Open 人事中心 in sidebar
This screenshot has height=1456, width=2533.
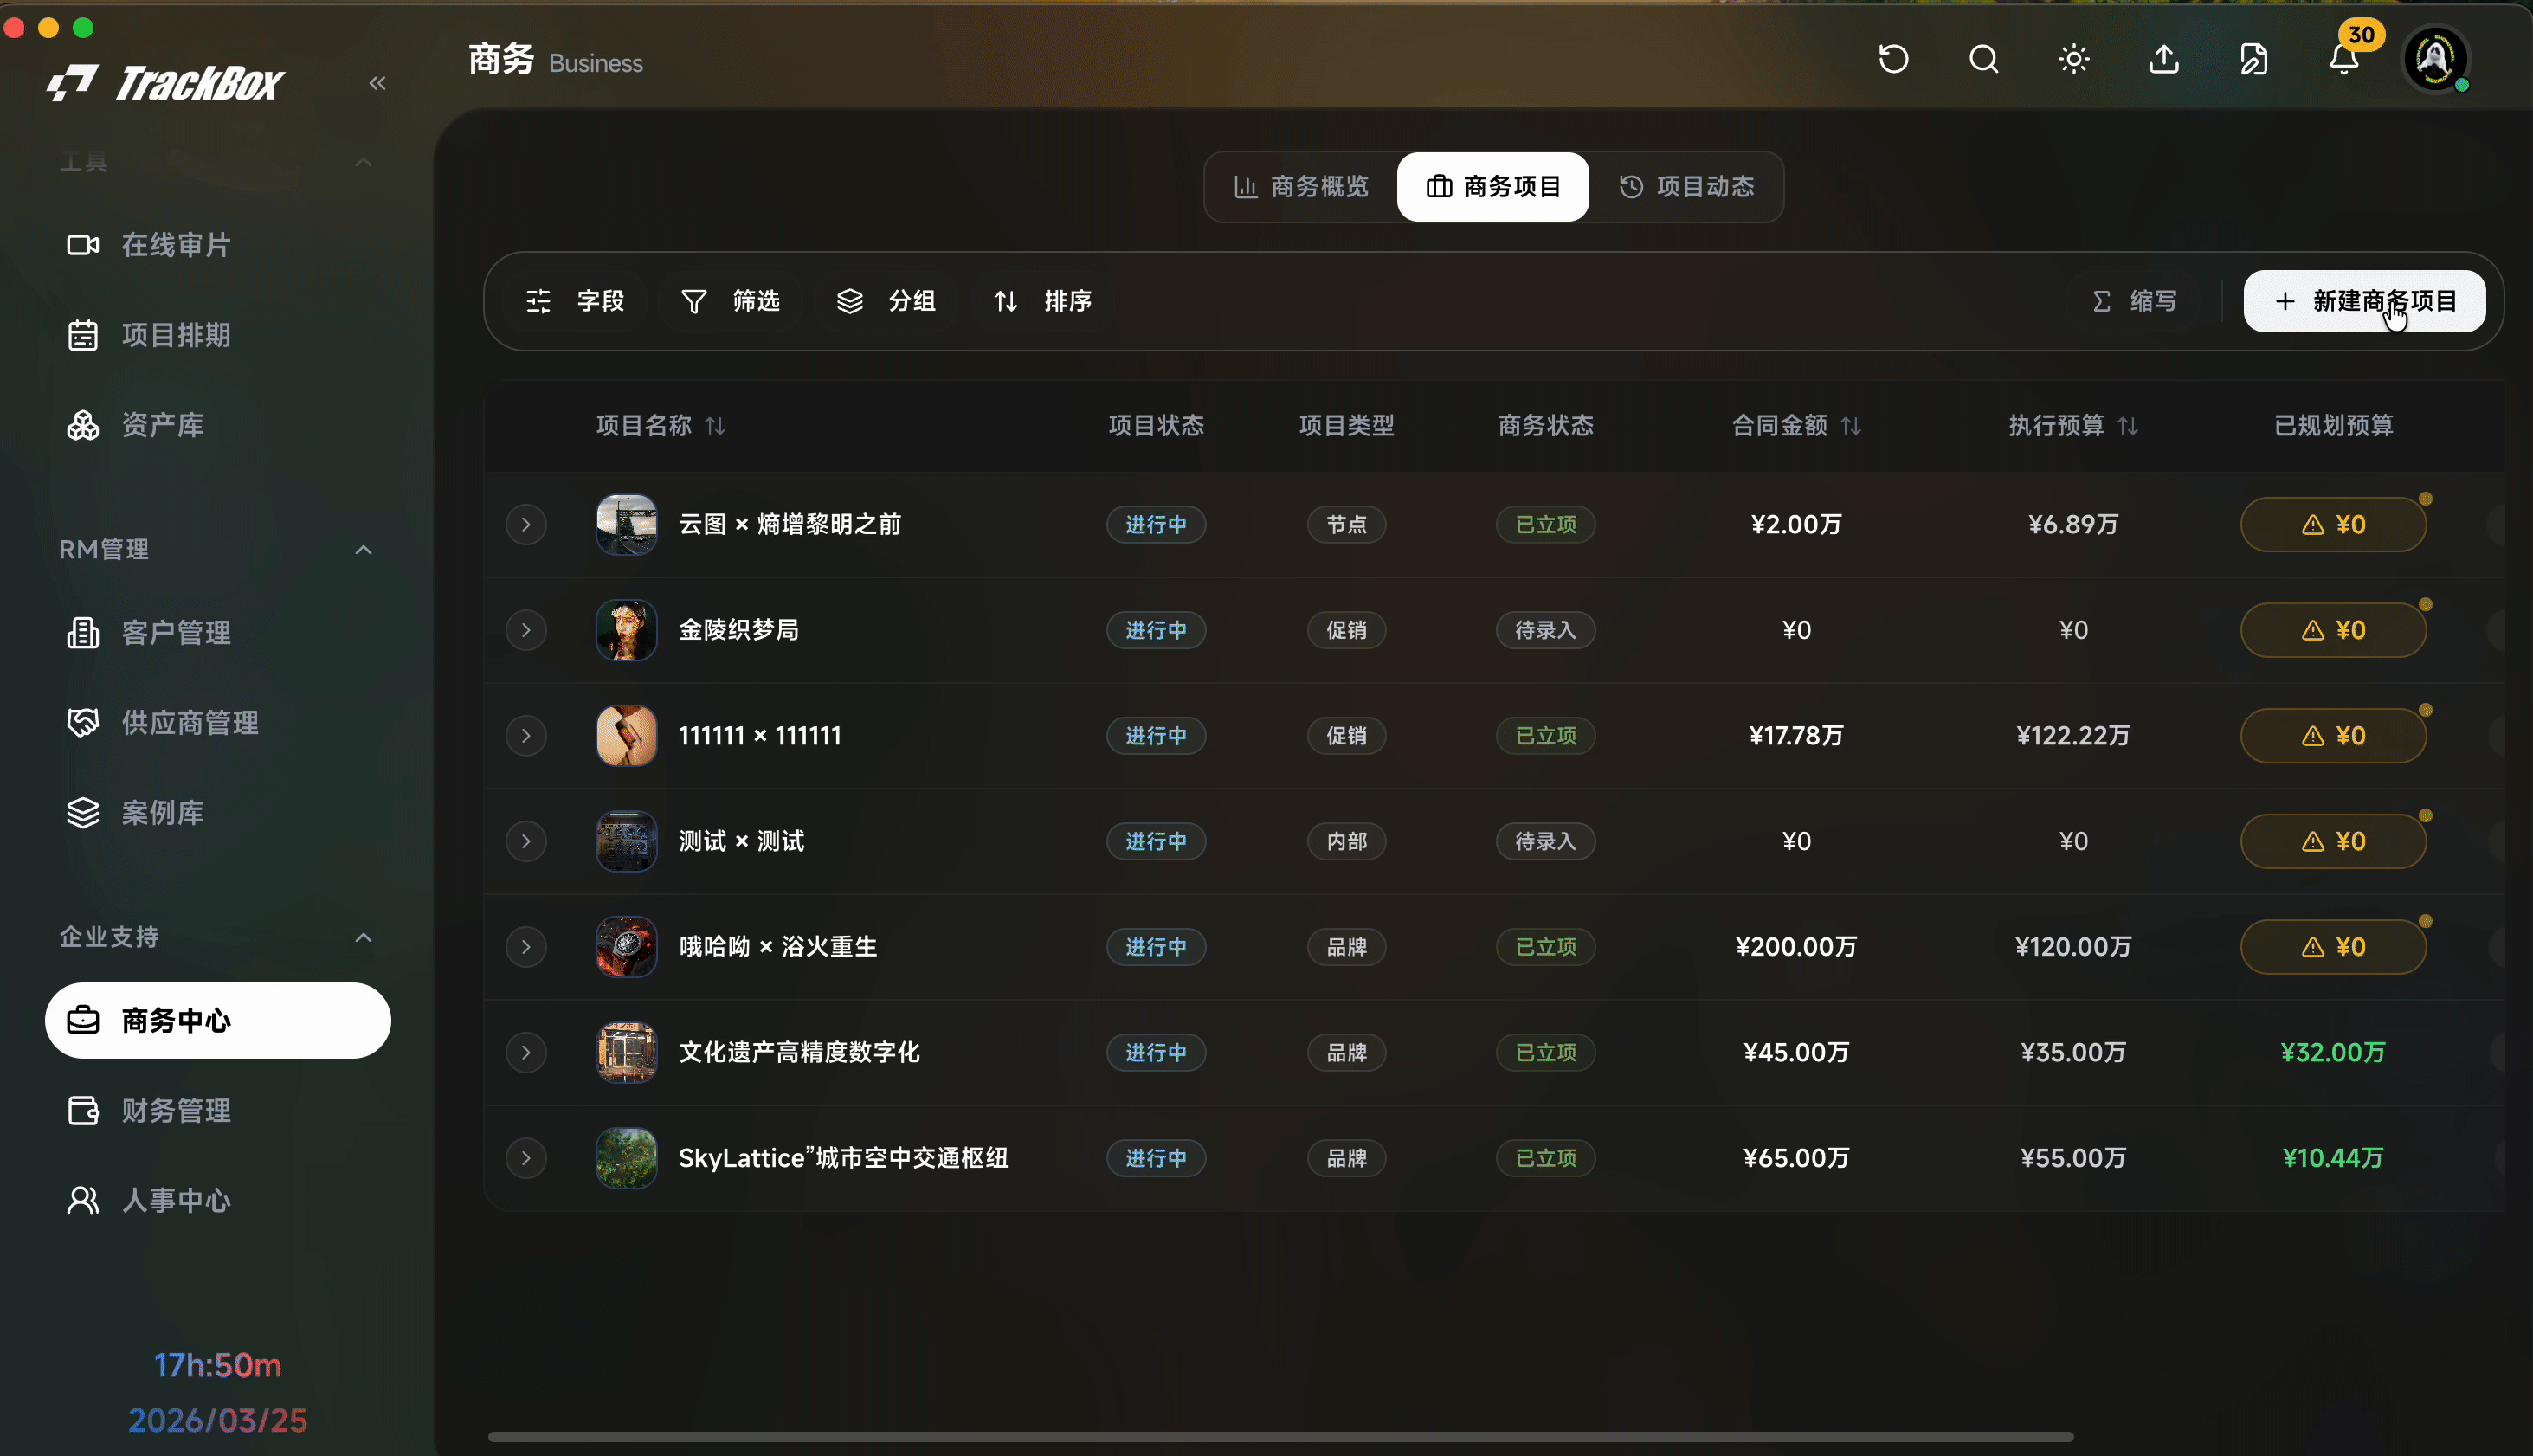click(x=218, y=1201)
